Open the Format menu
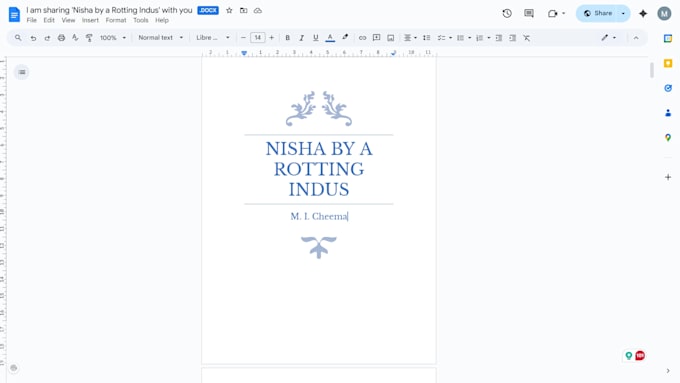The width and height of the screenshot is (680, 383). (x=116, y=20)
